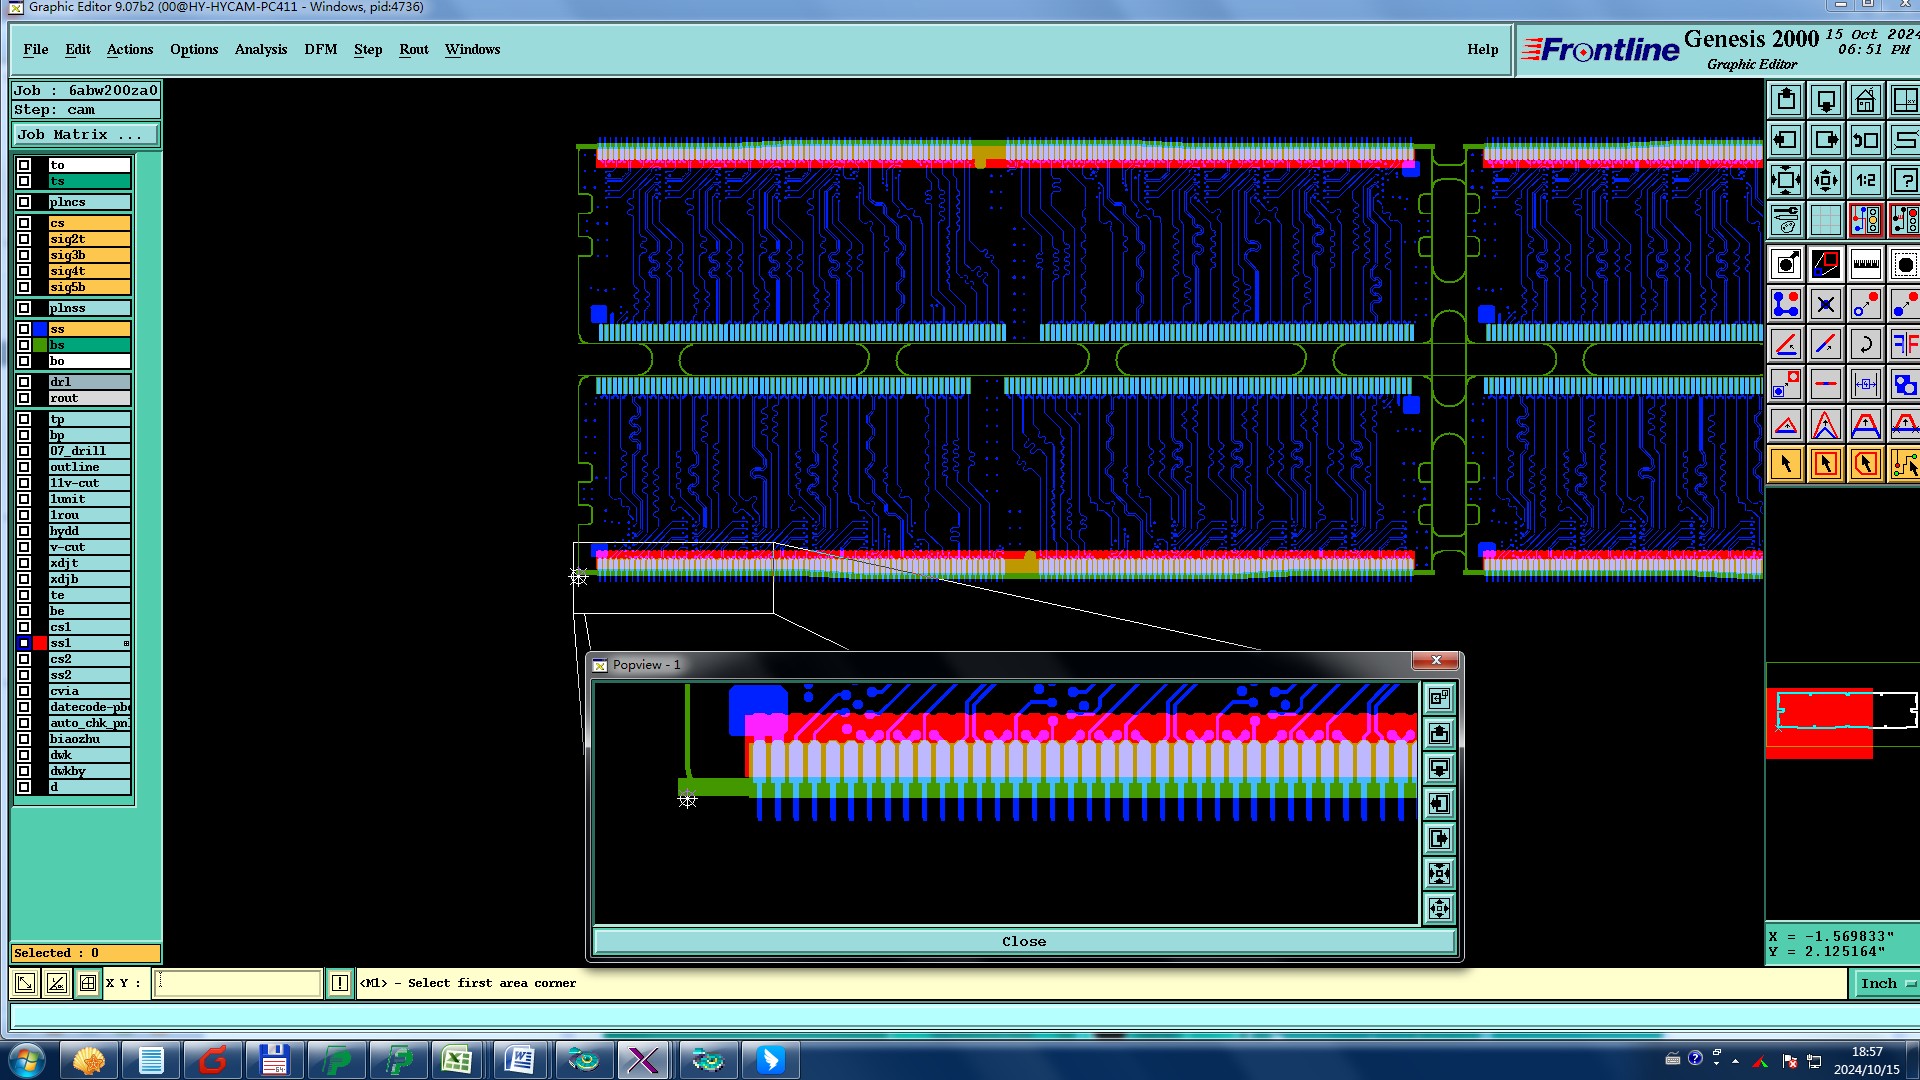Toggle visibility checkbox of ss1 layer

(24, 643)
